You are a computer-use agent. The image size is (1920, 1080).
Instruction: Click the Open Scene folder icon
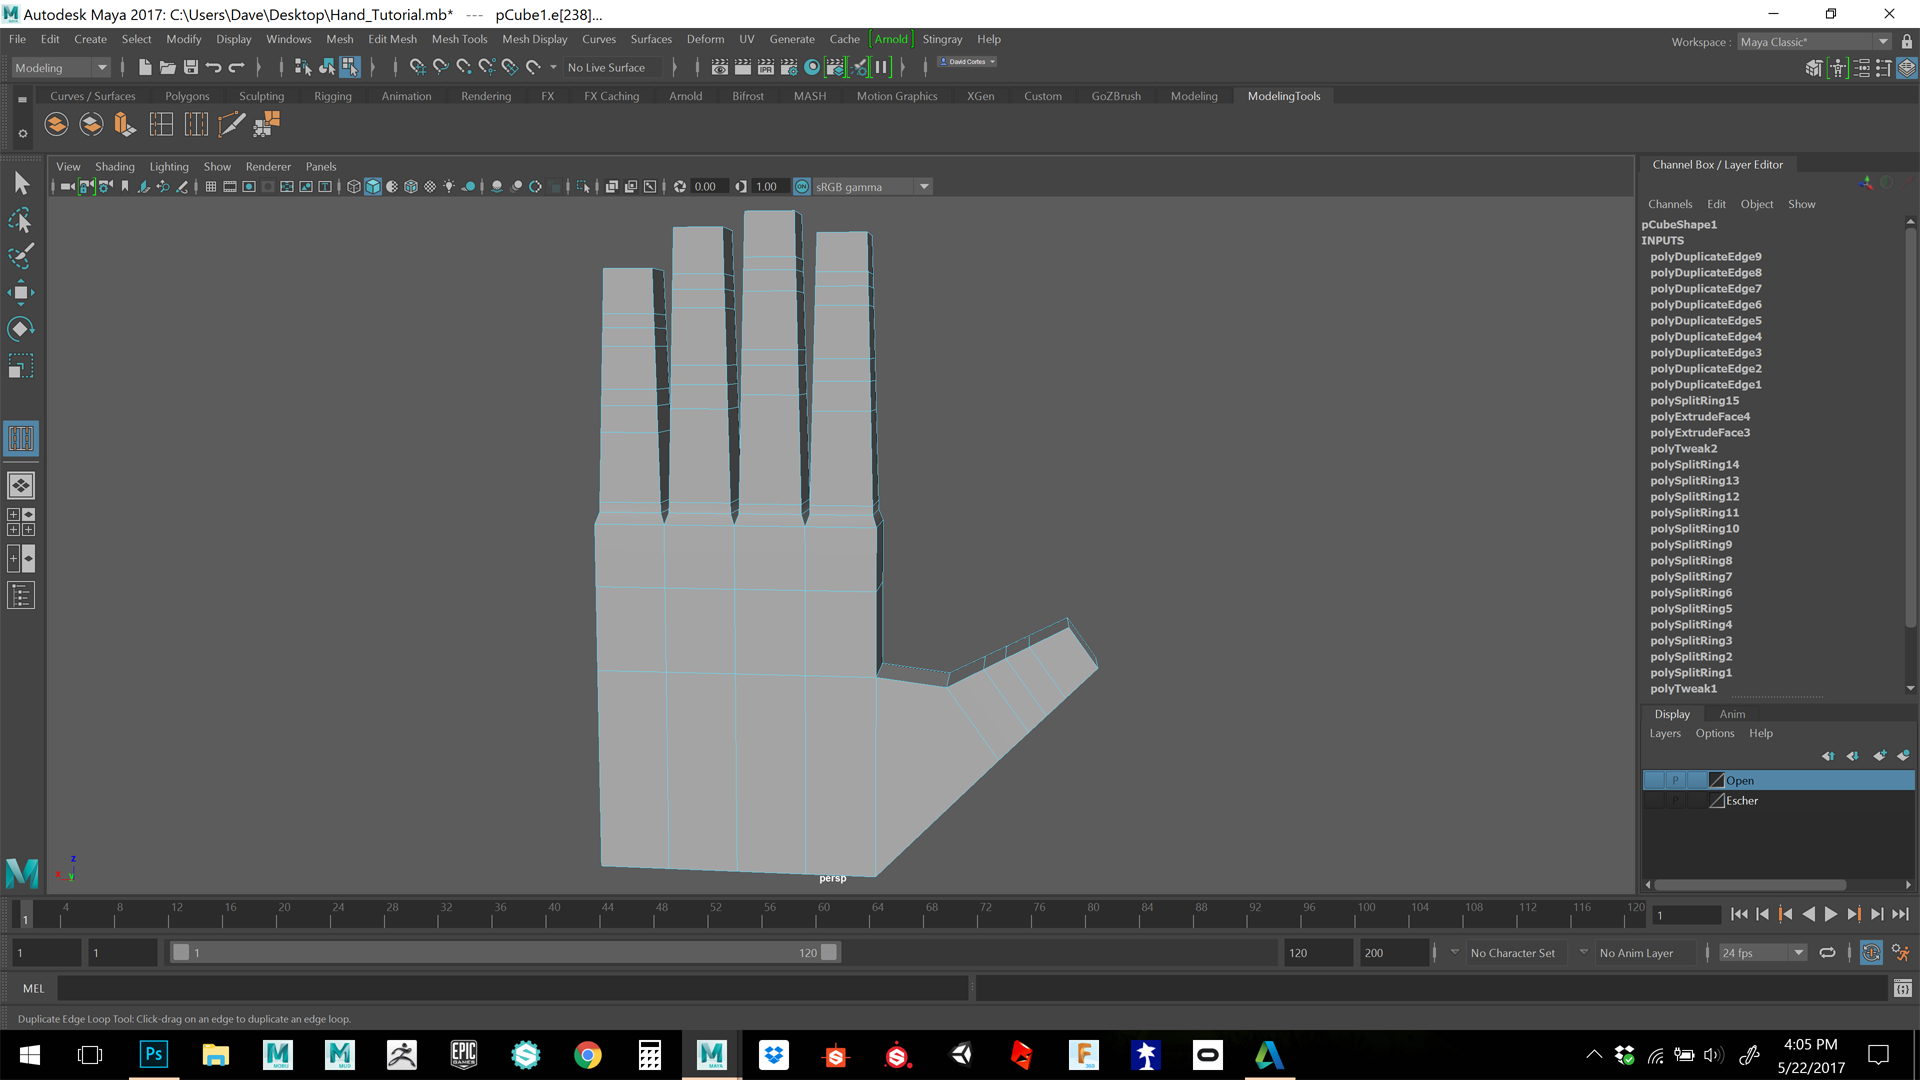pyautogui.click(x=168, y=67)
